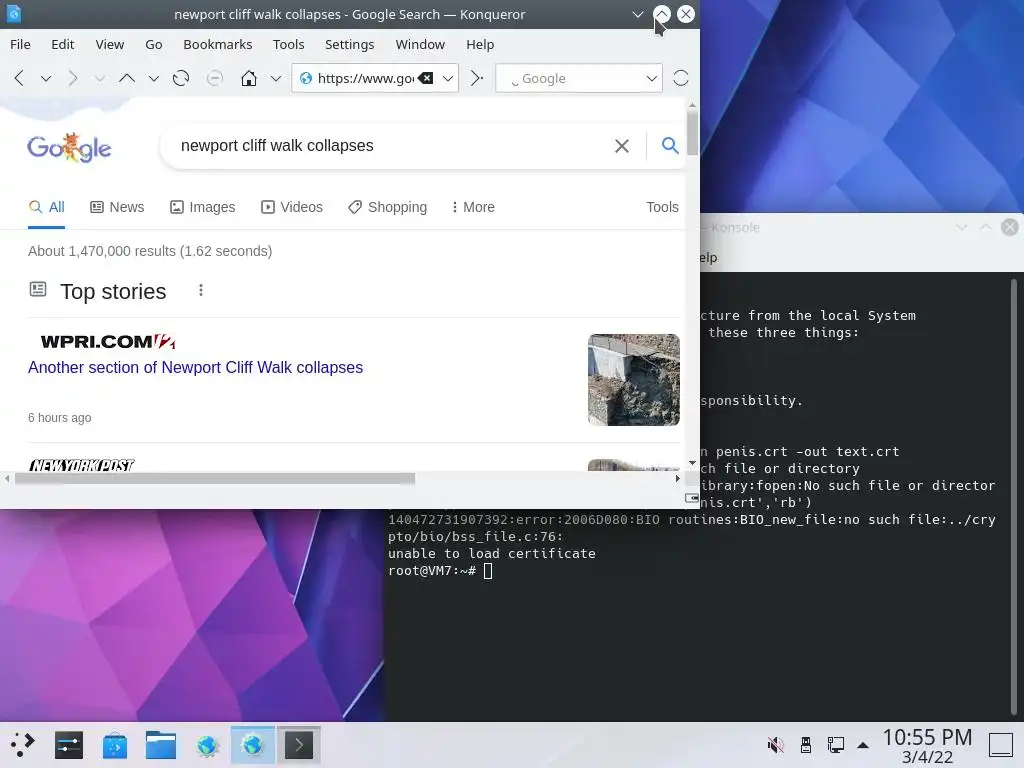Open the Settings menu
The height and width of the screenshot is (768, 1024).
[x=349, y=44]
